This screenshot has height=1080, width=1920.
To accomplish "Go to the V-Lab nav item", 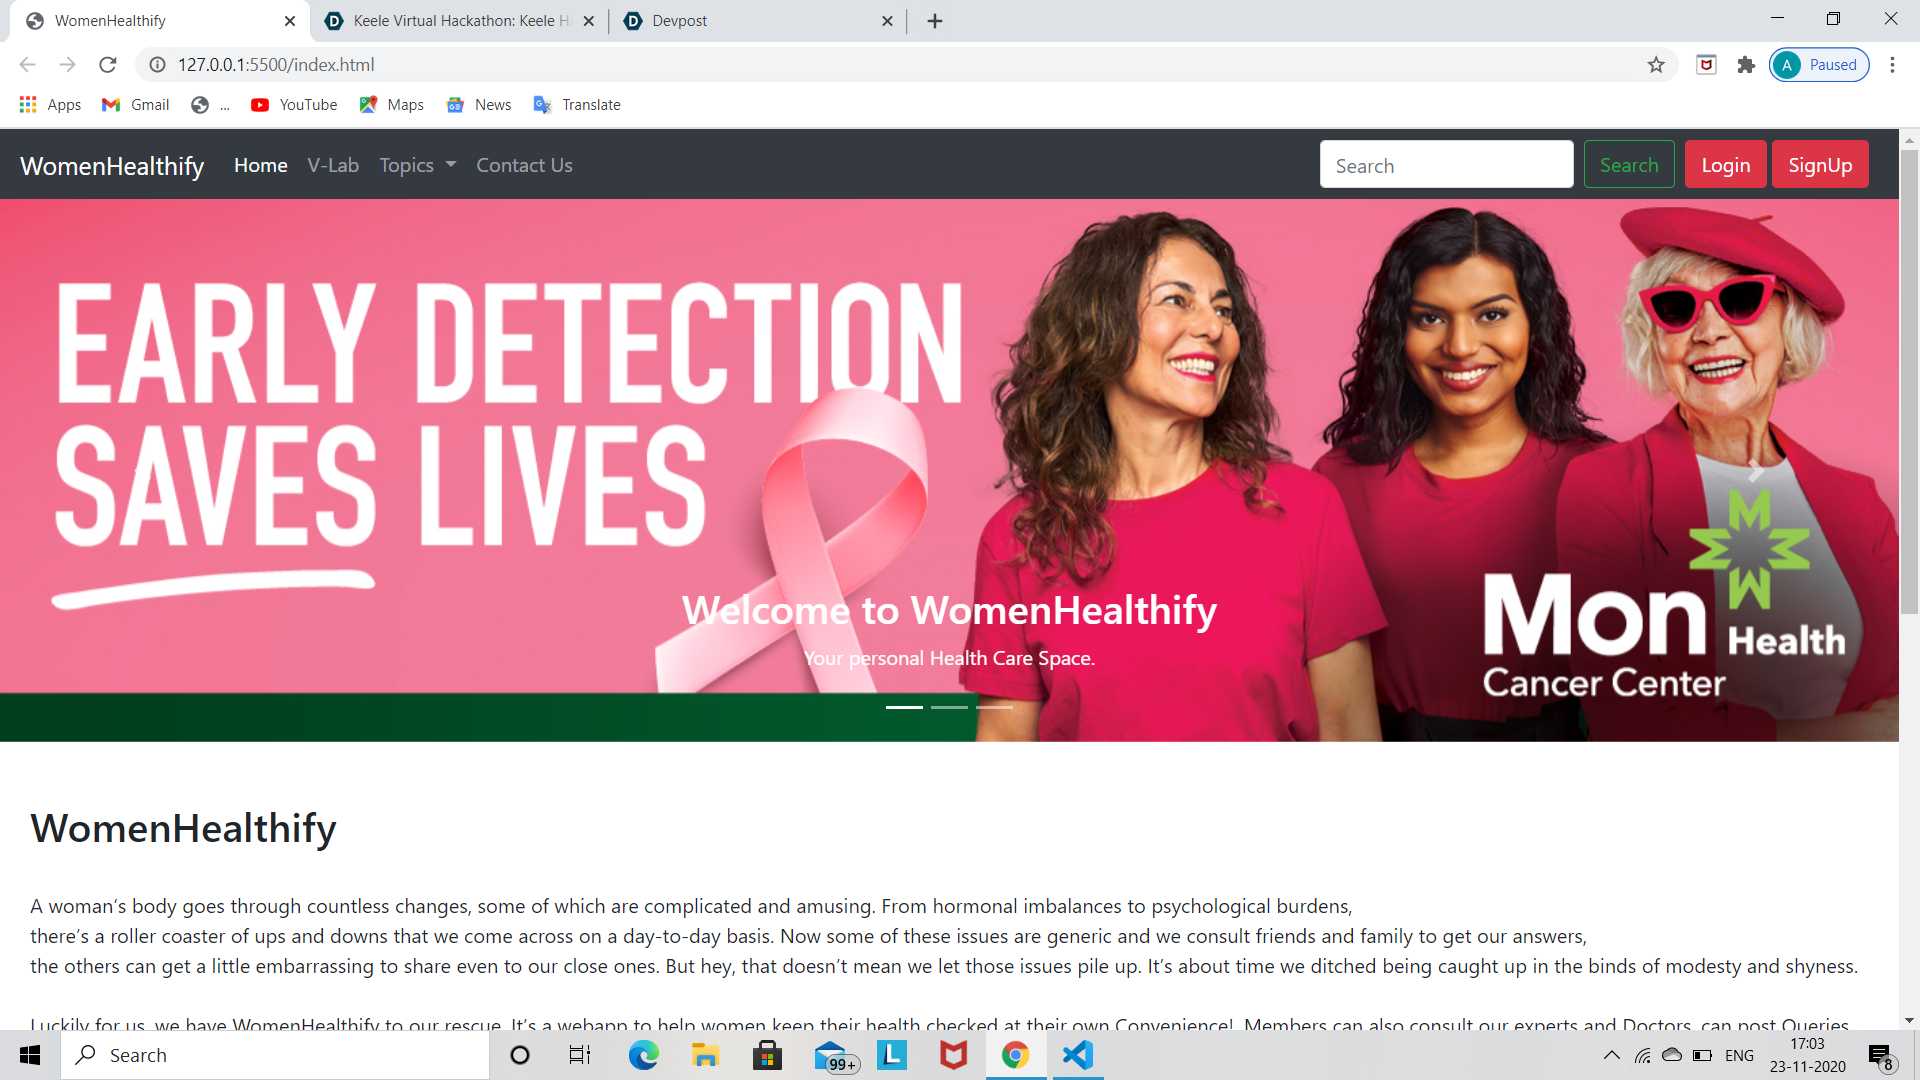I will [333, 166].
